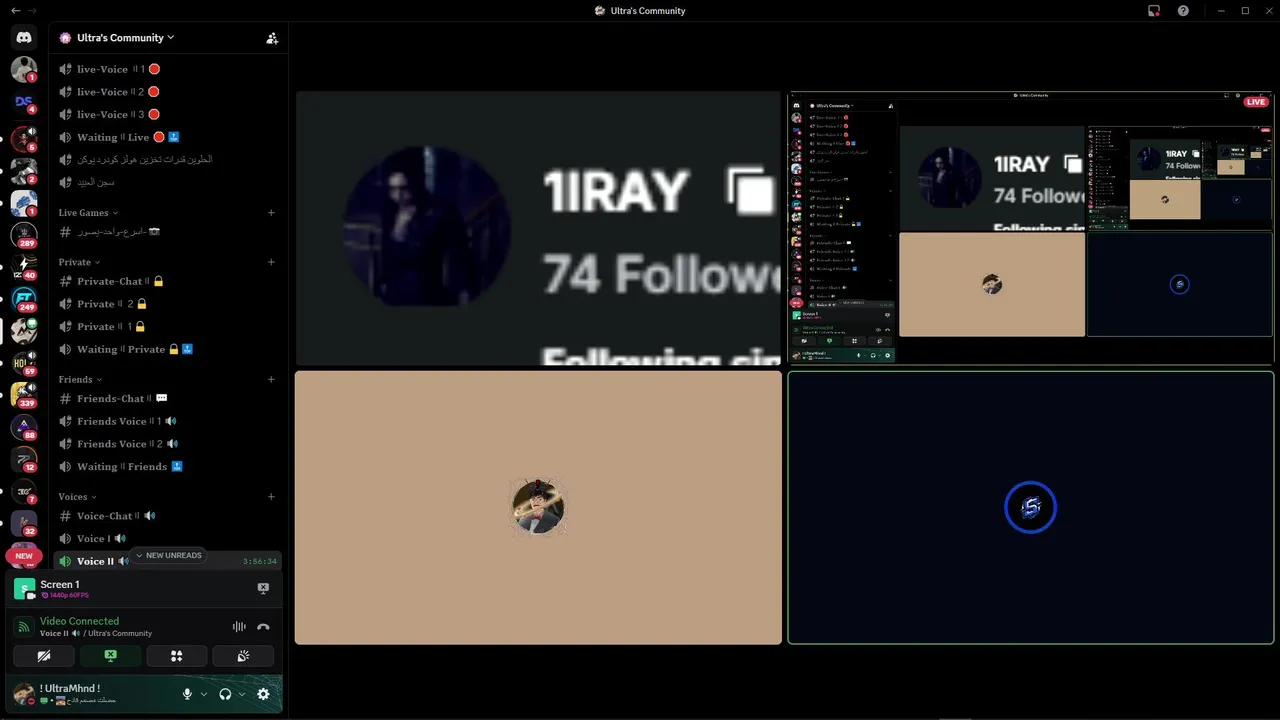Click the connection signal icon beside Video Connected
Screen dimensions: 1280x720
(24, 627)
